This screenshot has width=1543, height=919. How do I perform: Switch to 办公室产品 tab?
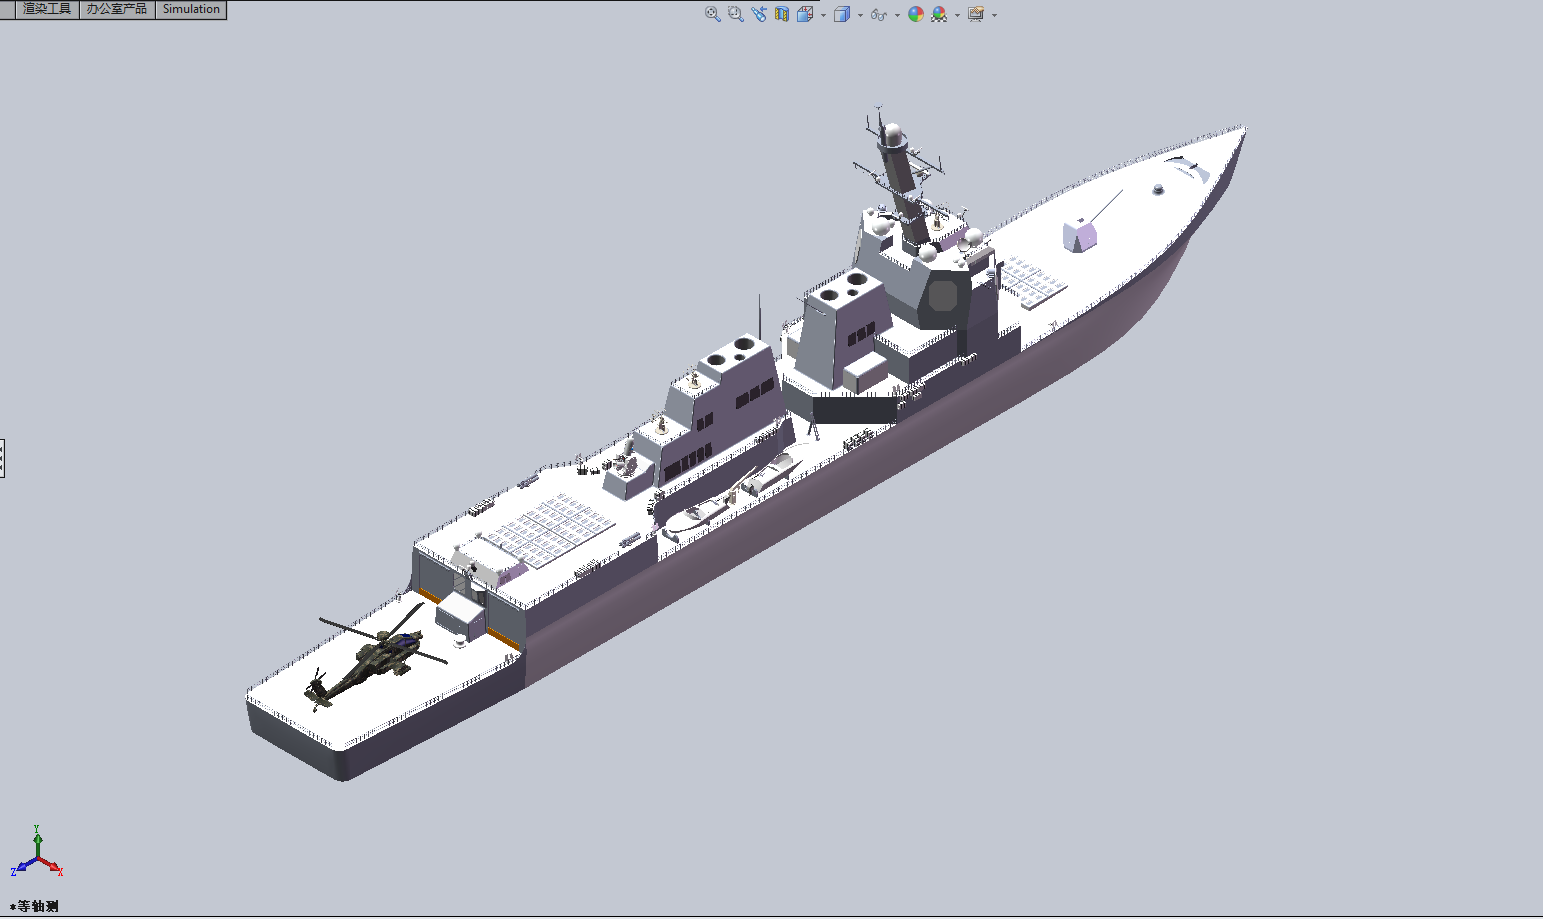117,9
